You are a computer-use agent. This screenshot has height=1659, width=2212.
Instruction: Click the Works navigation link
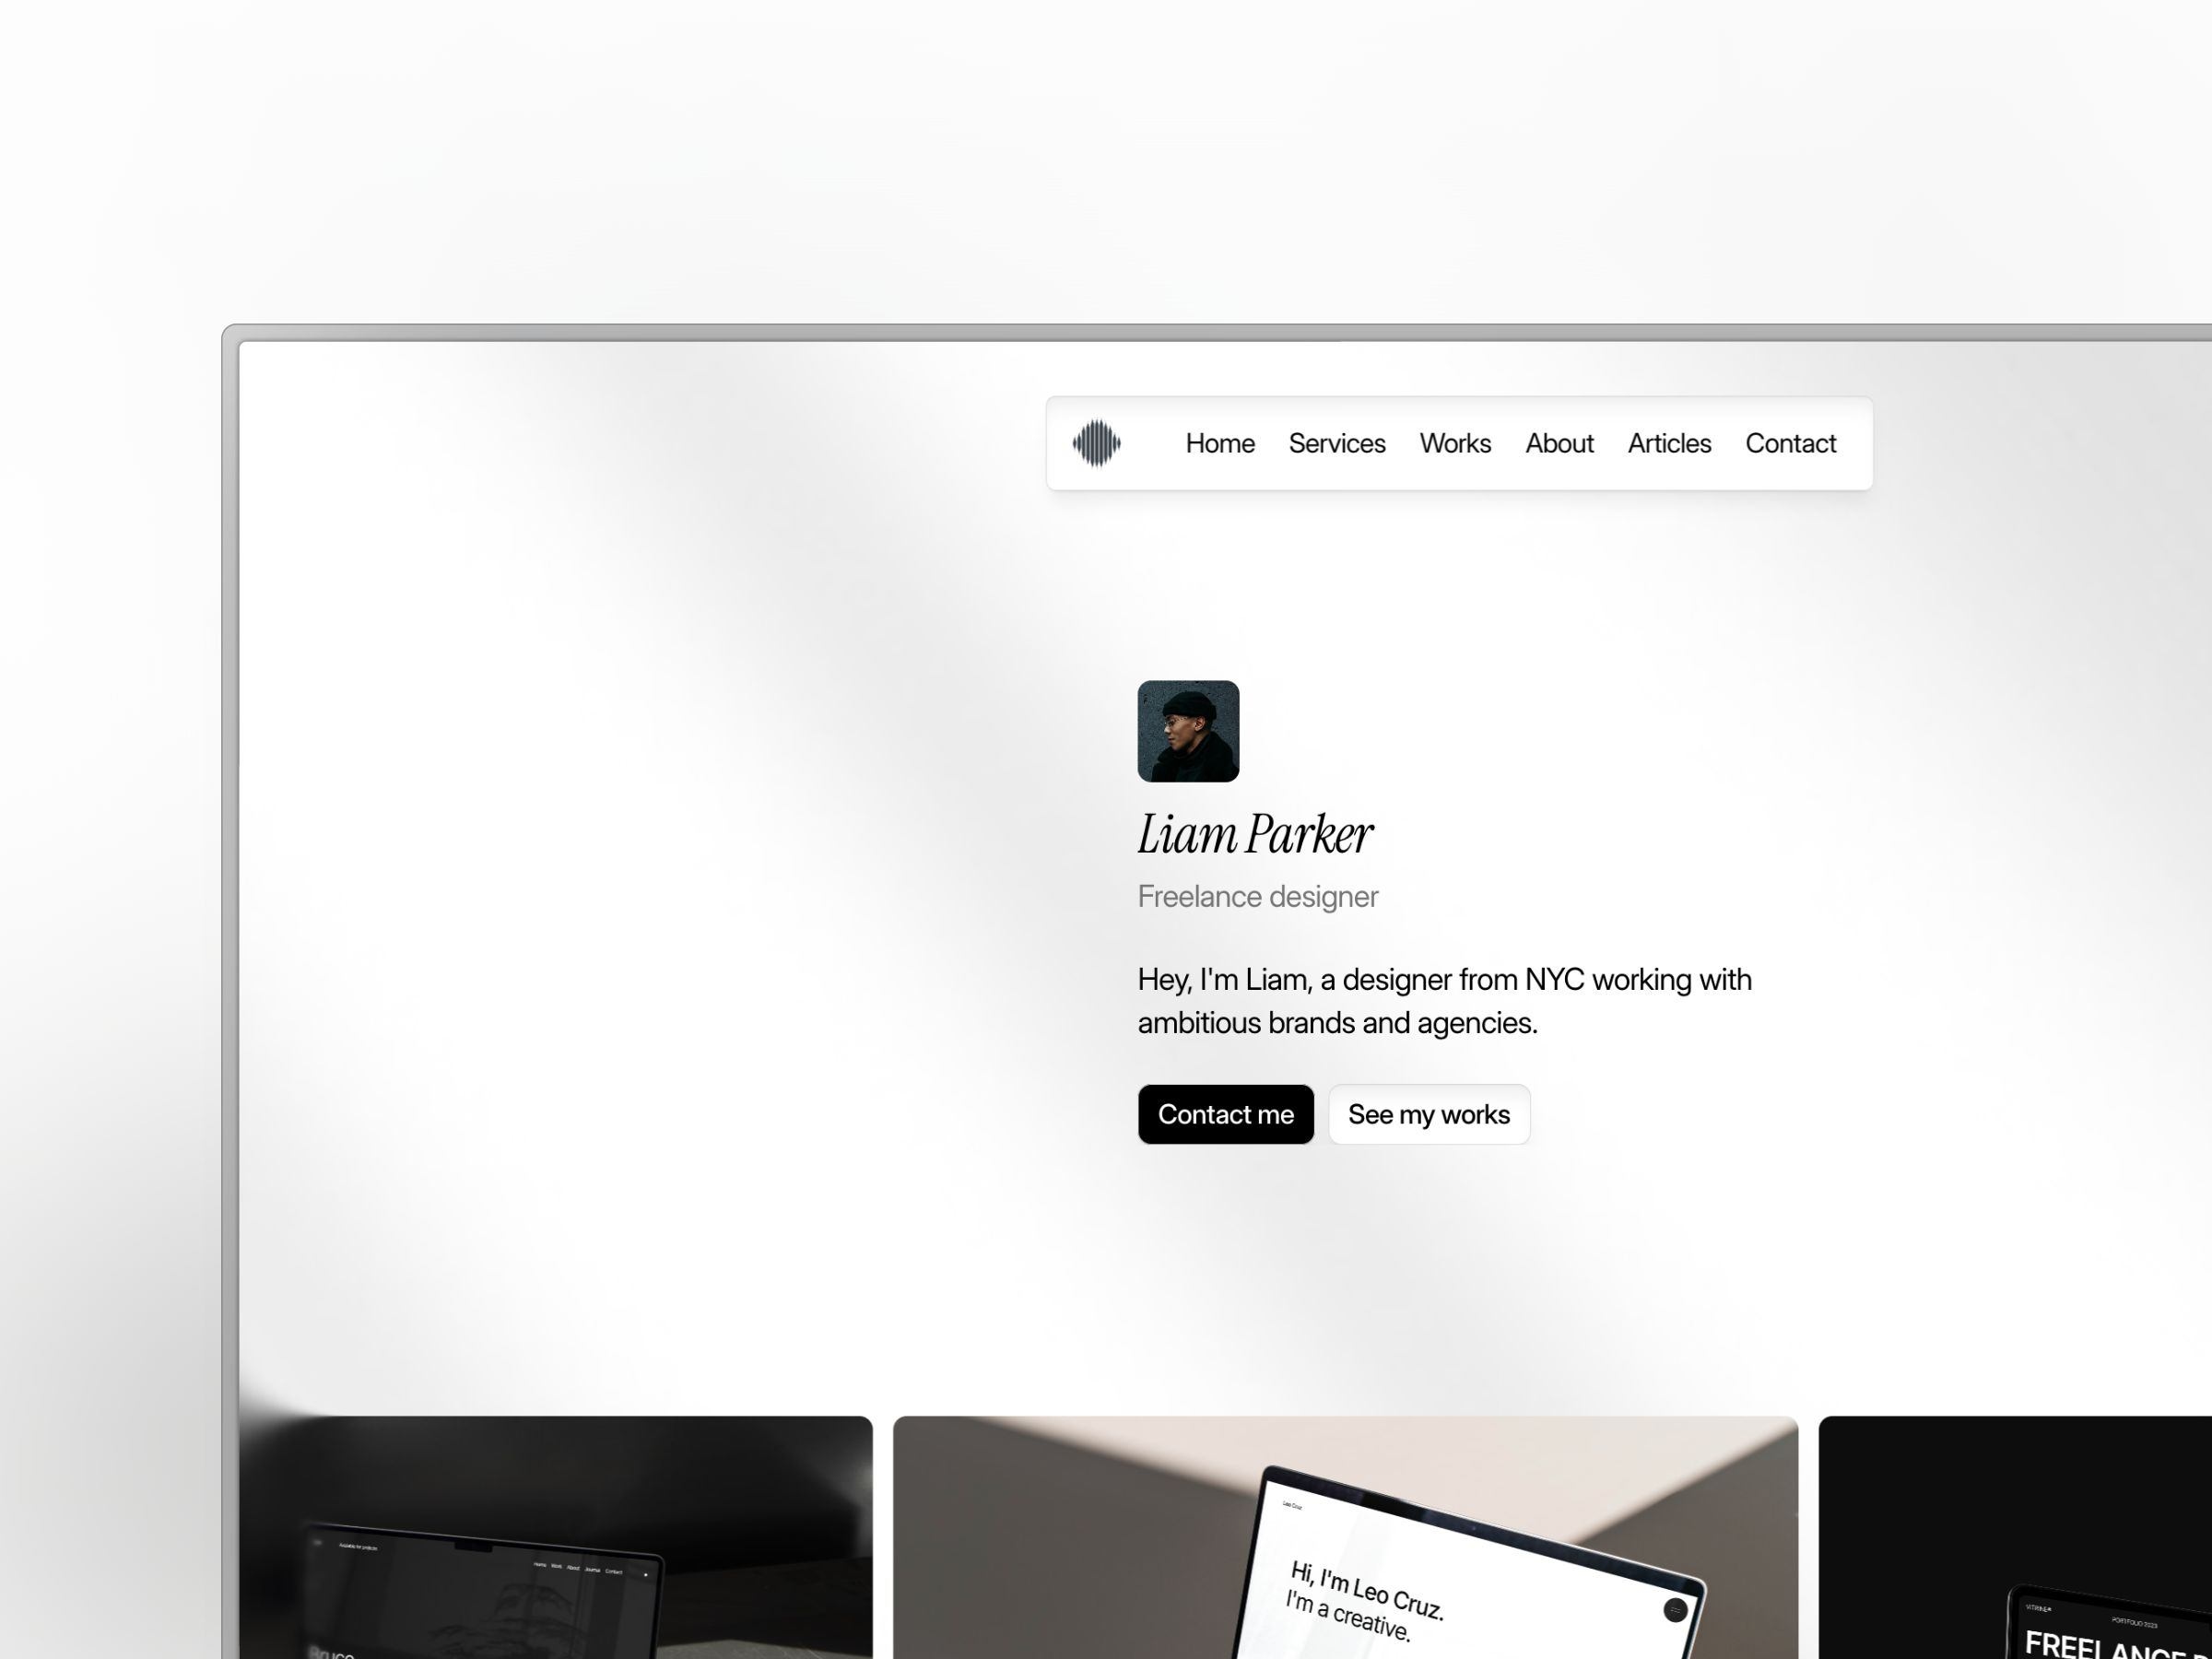pyautogui.click(x=1456, y=442)
